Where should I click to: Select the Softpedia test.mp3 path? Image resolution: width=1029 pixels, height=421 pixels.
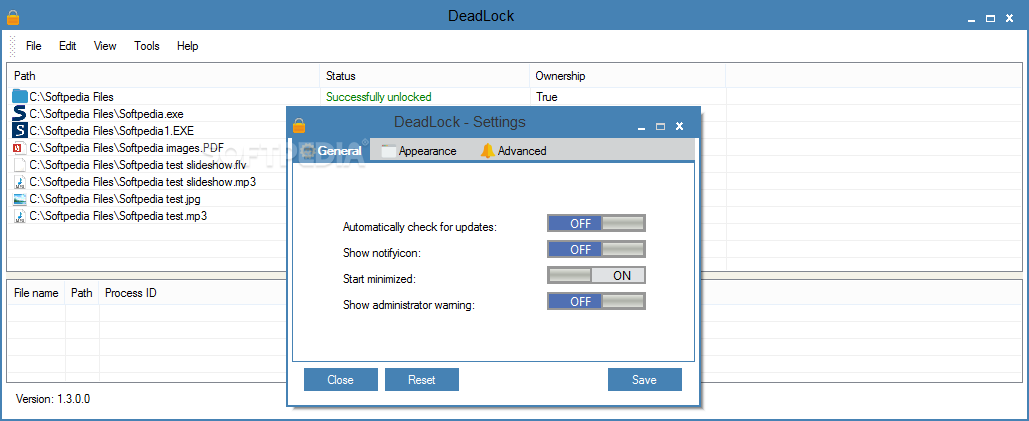pyautogui.click(x=118, y=216)
